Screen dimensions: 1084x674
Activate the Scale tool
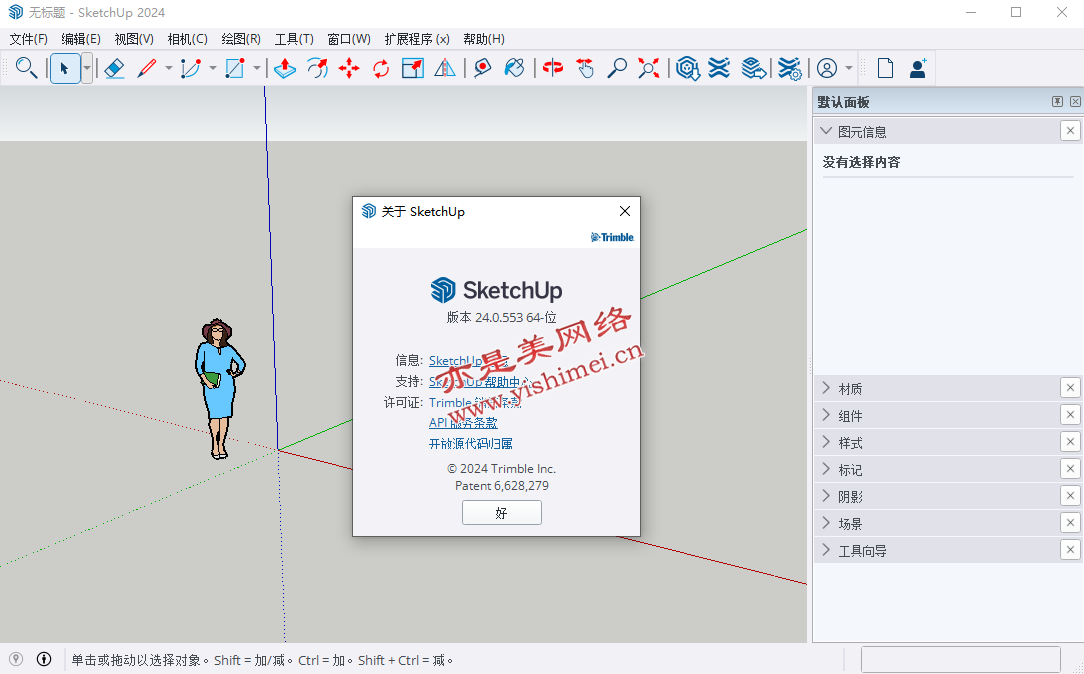413,68
